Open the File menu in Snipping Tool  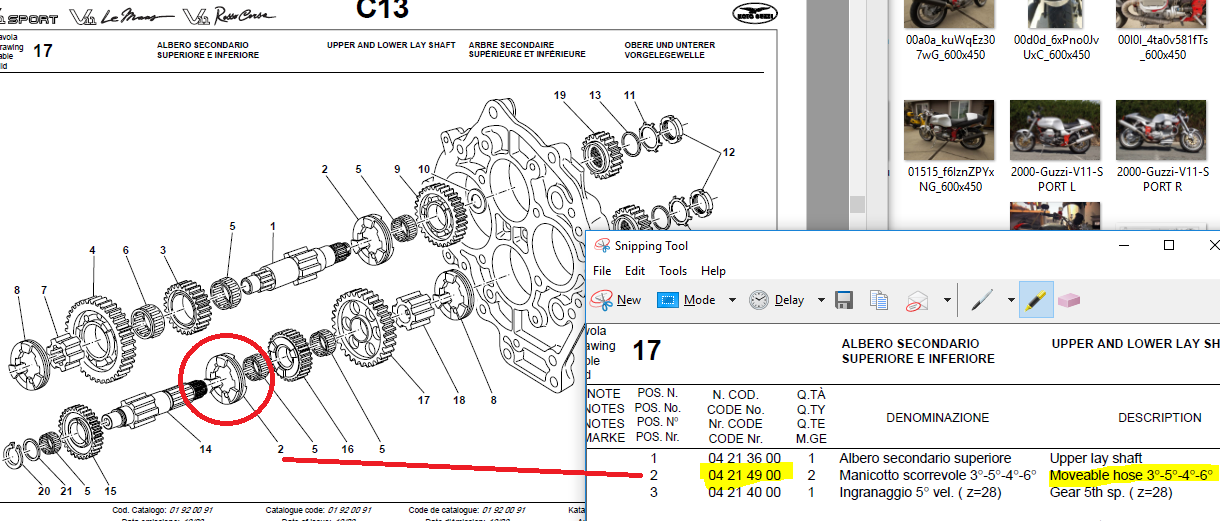[x=602, y=271]
